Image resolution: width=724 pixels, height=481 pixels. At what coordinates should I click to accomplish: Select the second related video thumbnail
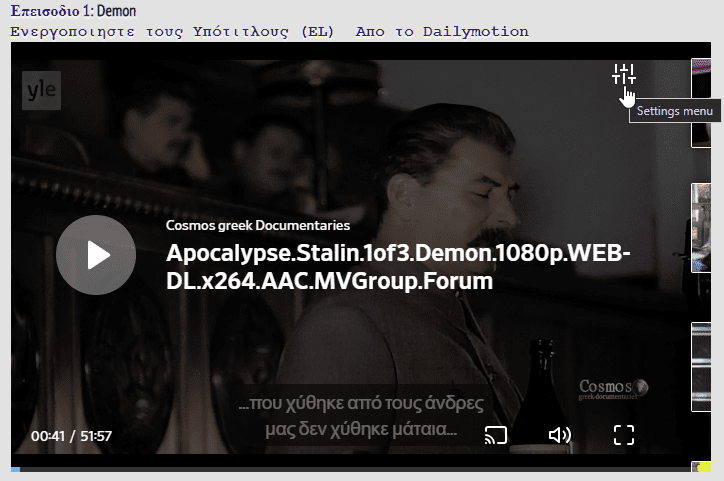[701, 228]
